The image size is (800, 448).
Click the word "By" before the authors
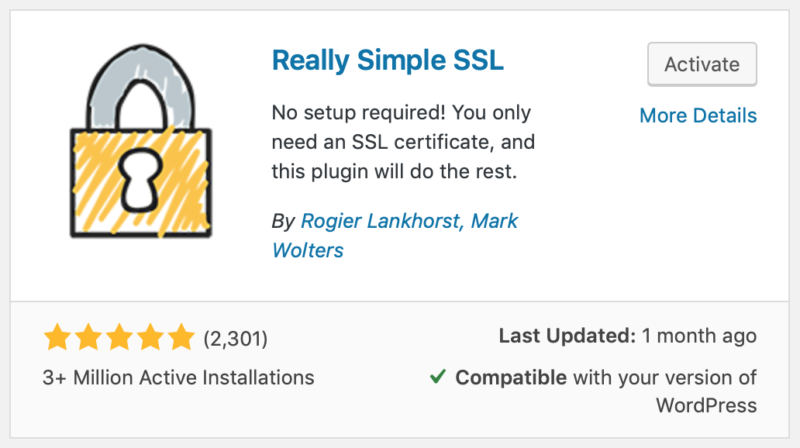[x=282, y=220]
